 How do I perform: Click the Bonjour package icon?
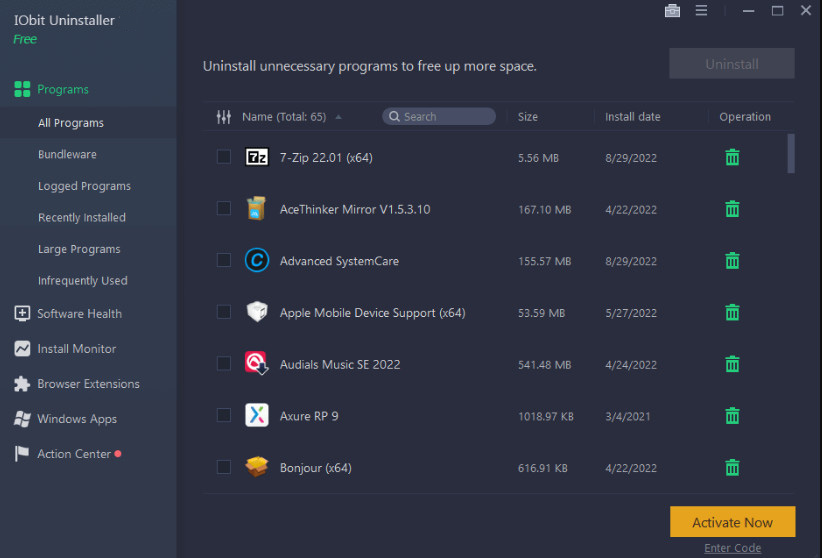click(x=256, y=467)
